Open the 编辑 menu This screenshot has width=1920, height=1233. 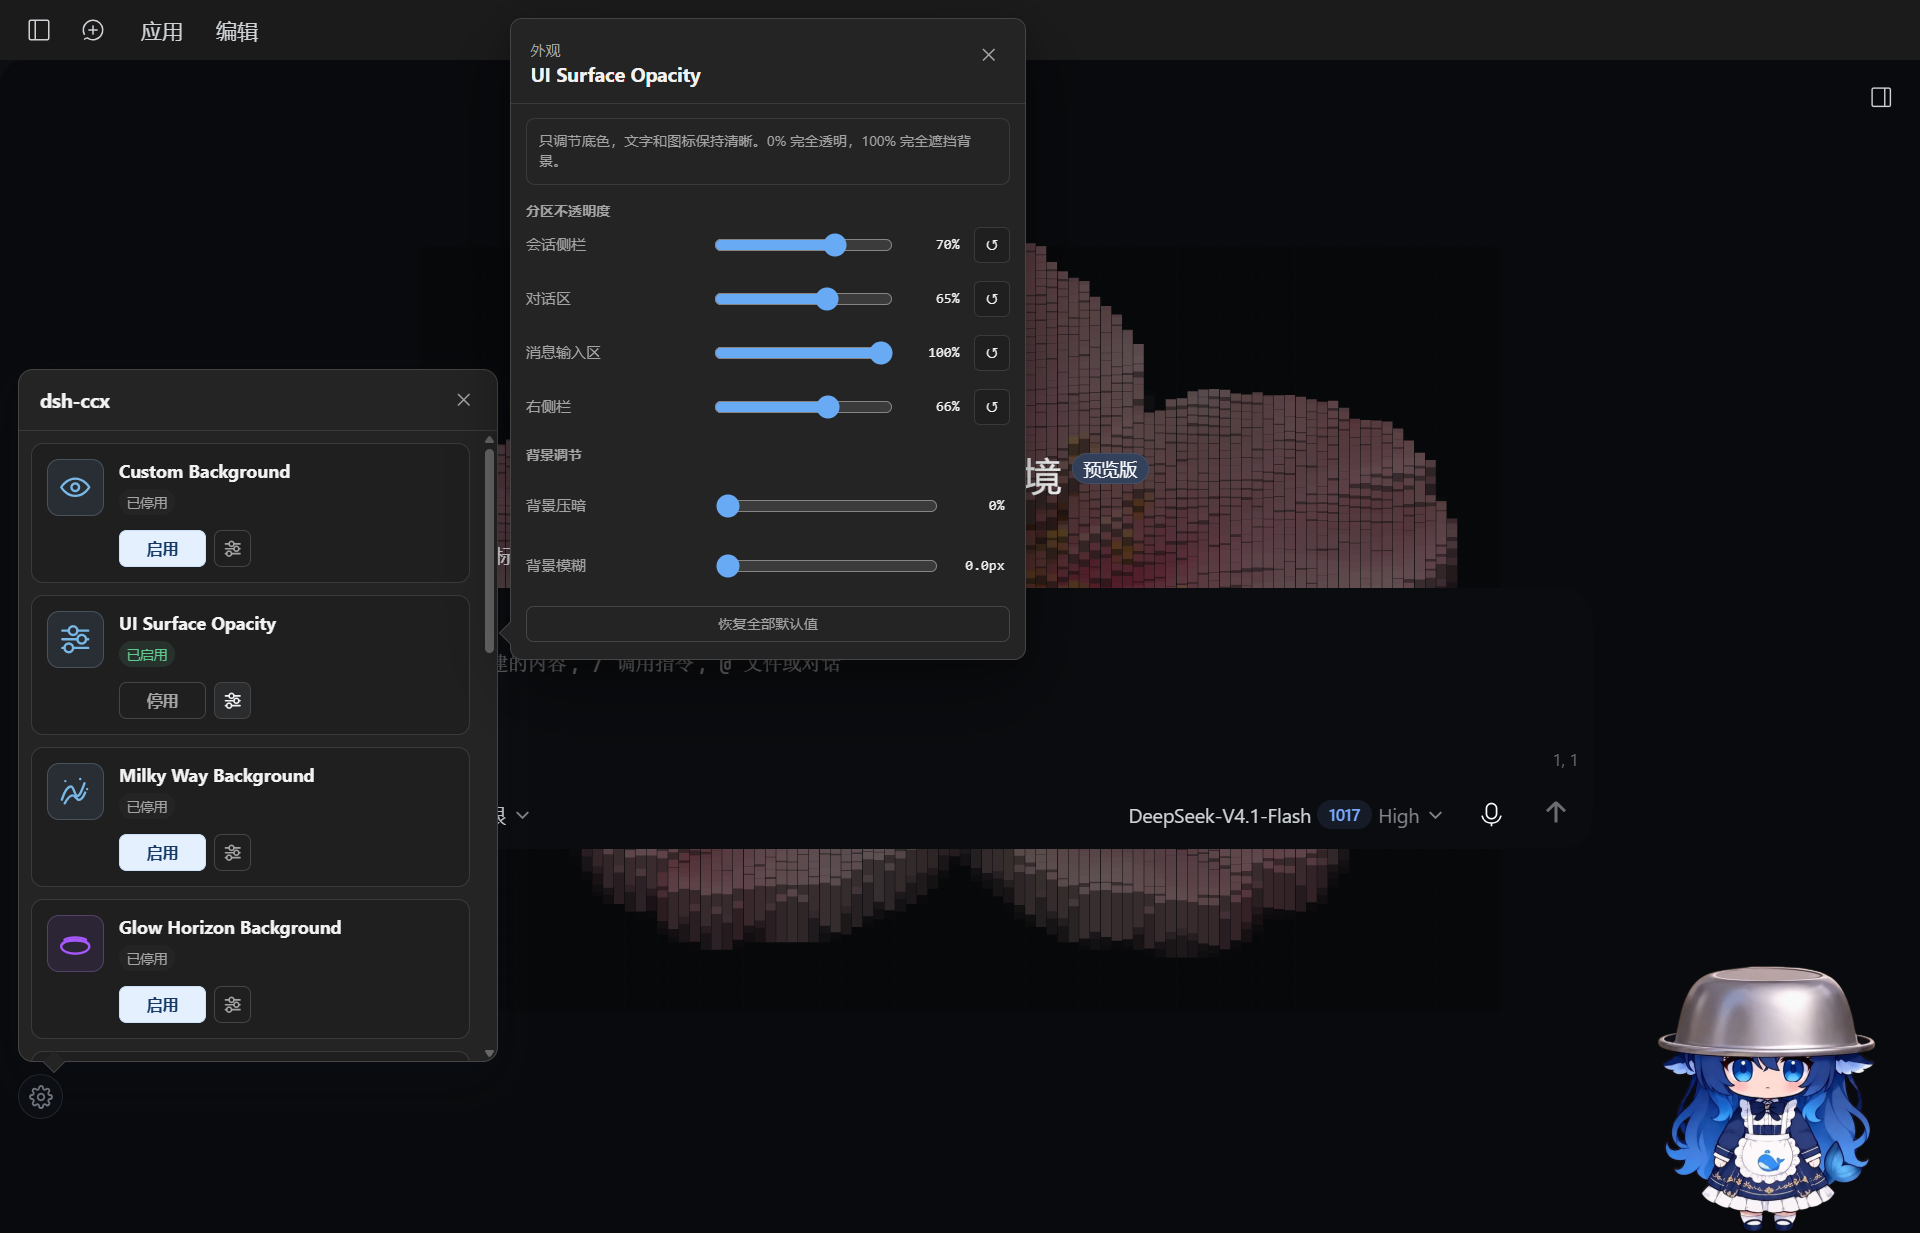tap(237, 31)
